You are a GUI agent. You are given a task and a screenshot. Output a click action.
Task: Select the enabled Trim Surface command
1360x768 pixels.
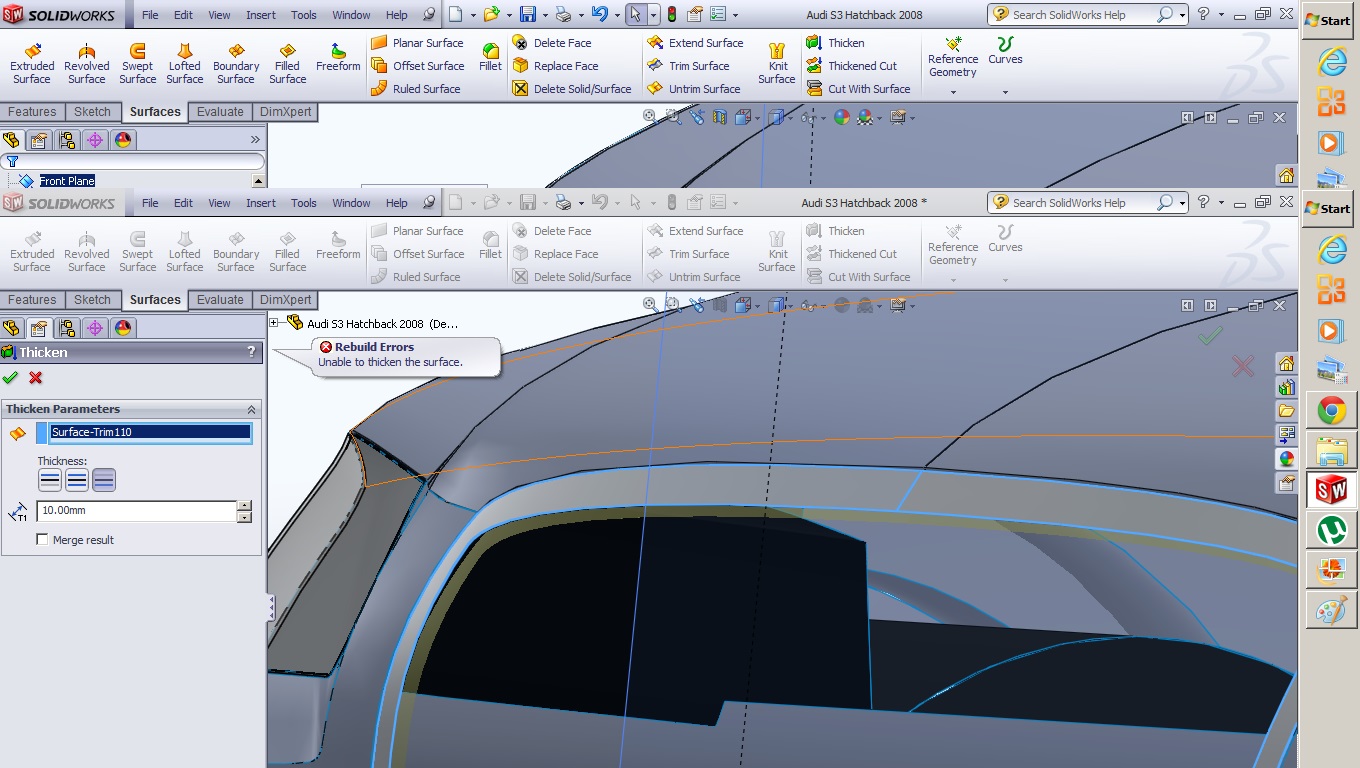tap(688, 66)
